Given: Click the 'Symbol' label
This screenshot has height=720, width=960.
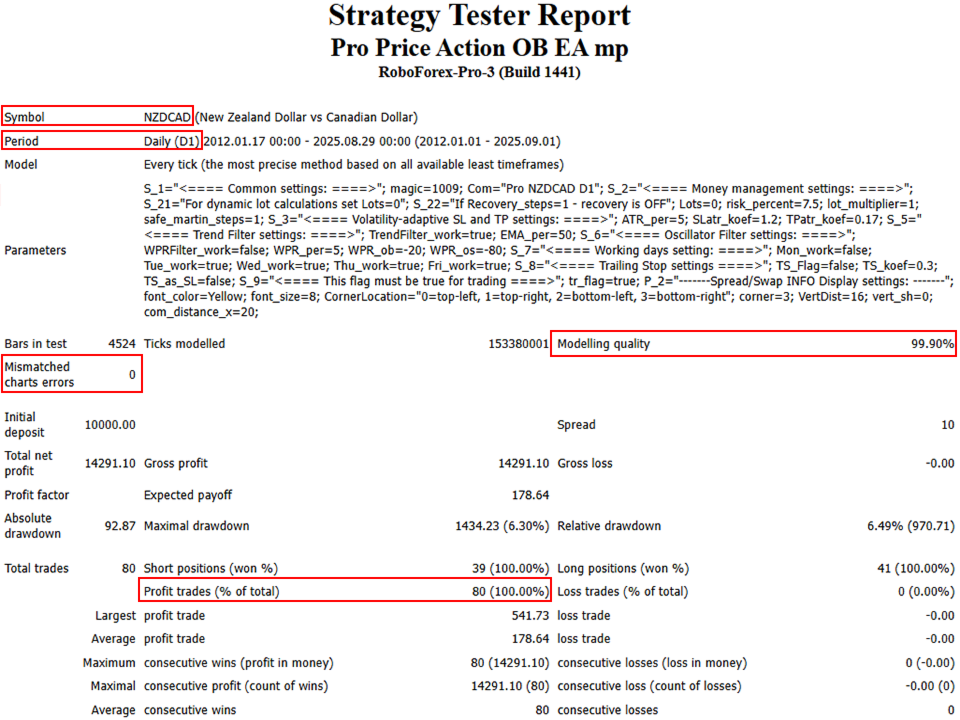Looking at the screenshot, I should (24, 117).
